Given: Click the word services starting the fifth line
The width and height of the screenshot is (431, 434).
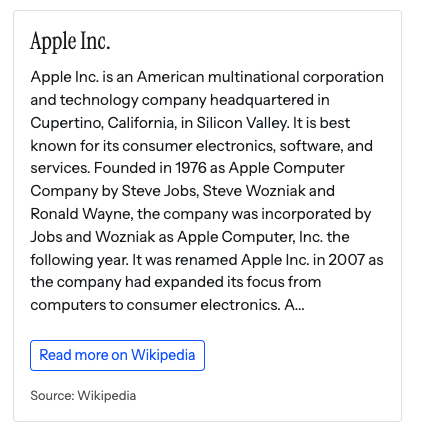Looking at the screenshot, I should (60, 168).
